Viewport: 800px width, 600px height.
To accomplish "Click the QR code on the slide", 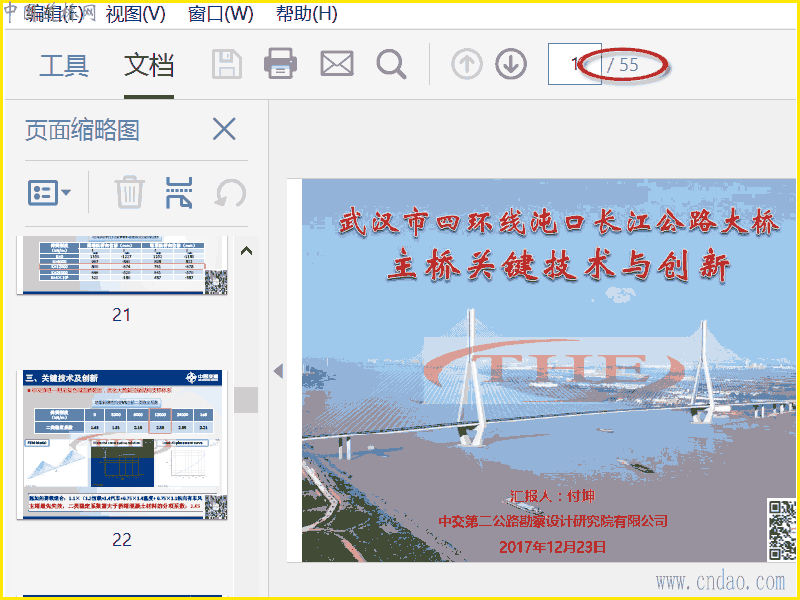I will 782,530.
